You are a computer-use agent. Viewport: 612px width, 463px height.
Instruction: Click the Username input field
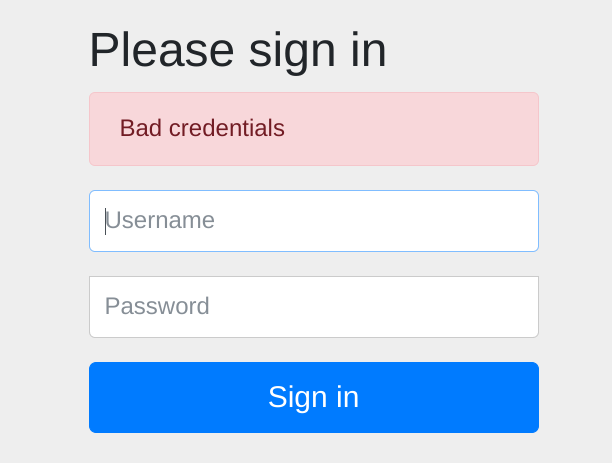(313, 221)
